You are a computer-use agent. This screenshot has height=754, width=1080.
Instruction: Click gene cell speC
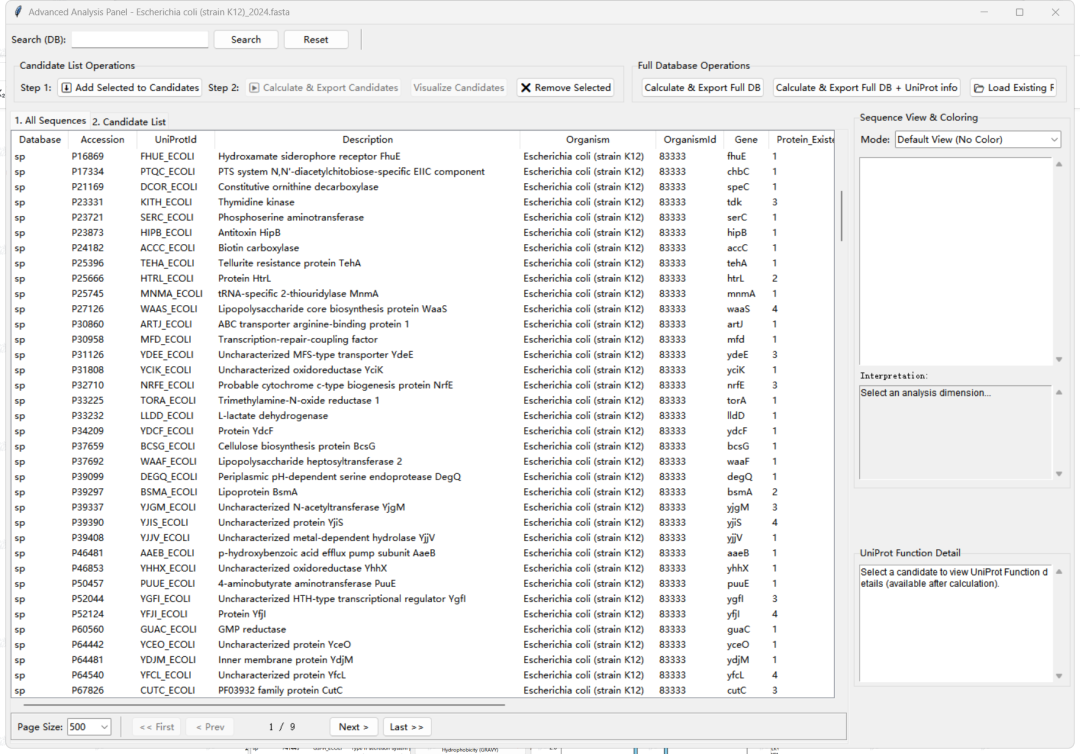pos(738,187)
